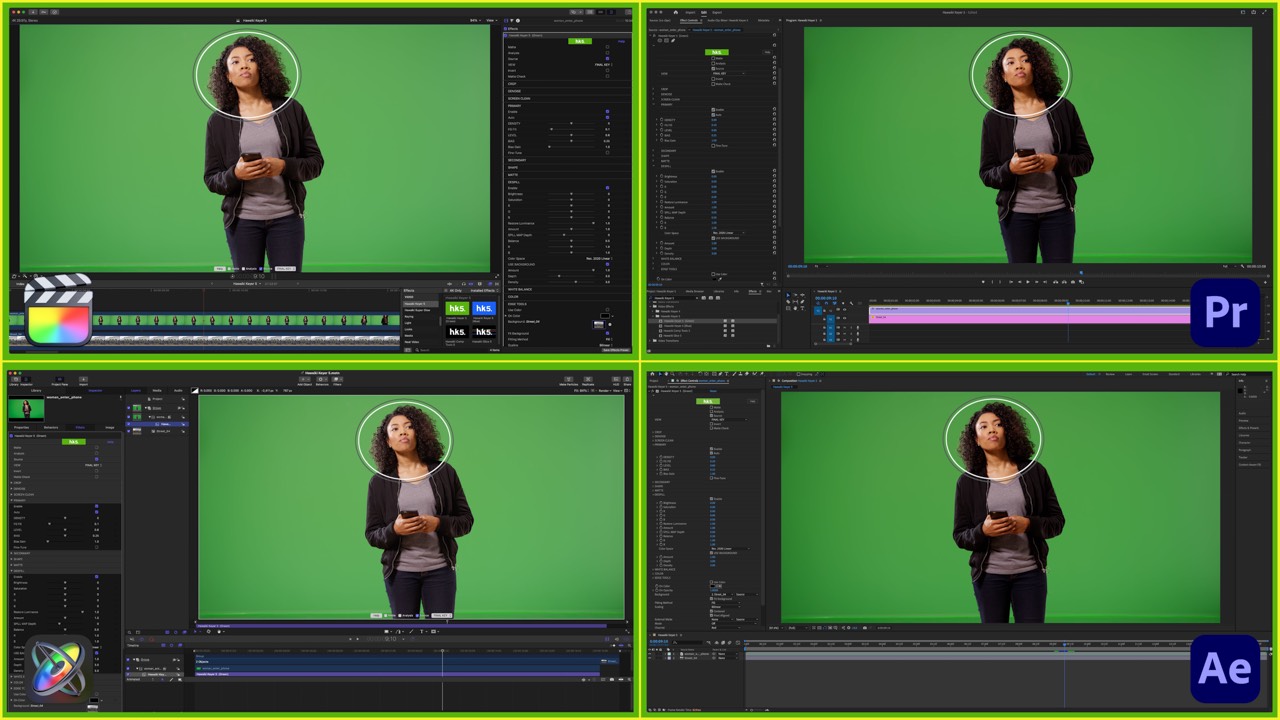Viewport: 1280px width, 720px height.
Task: Click the hk5 logo in Premiere Effect Controls
Action: (717, 52)
